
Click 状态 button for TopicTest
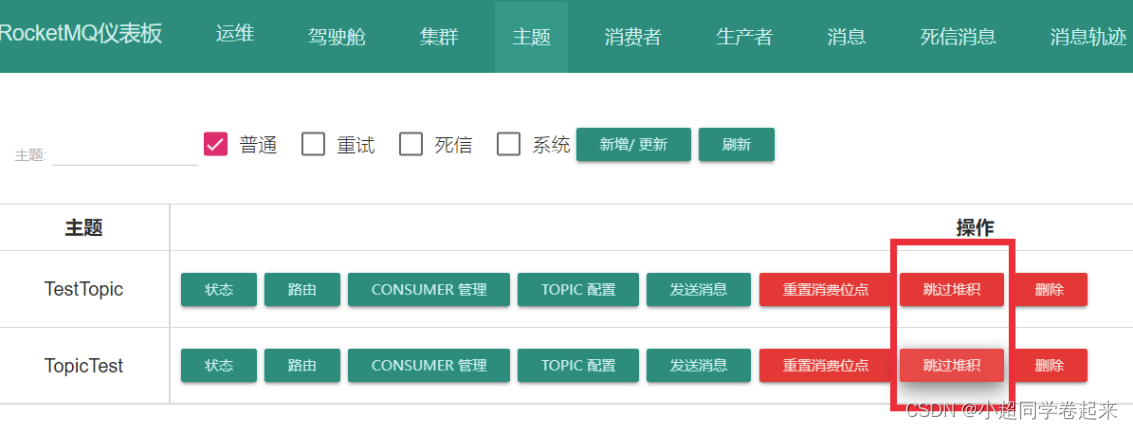point(219,365)
